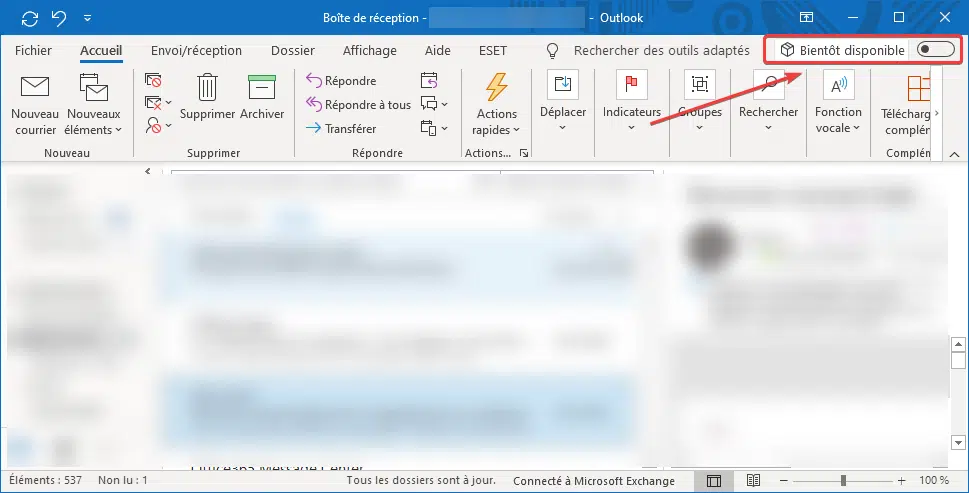Open the Indicateurs flag menu
Image resolution: width=969 pixels, height=493 pixels.
(632, 102)
